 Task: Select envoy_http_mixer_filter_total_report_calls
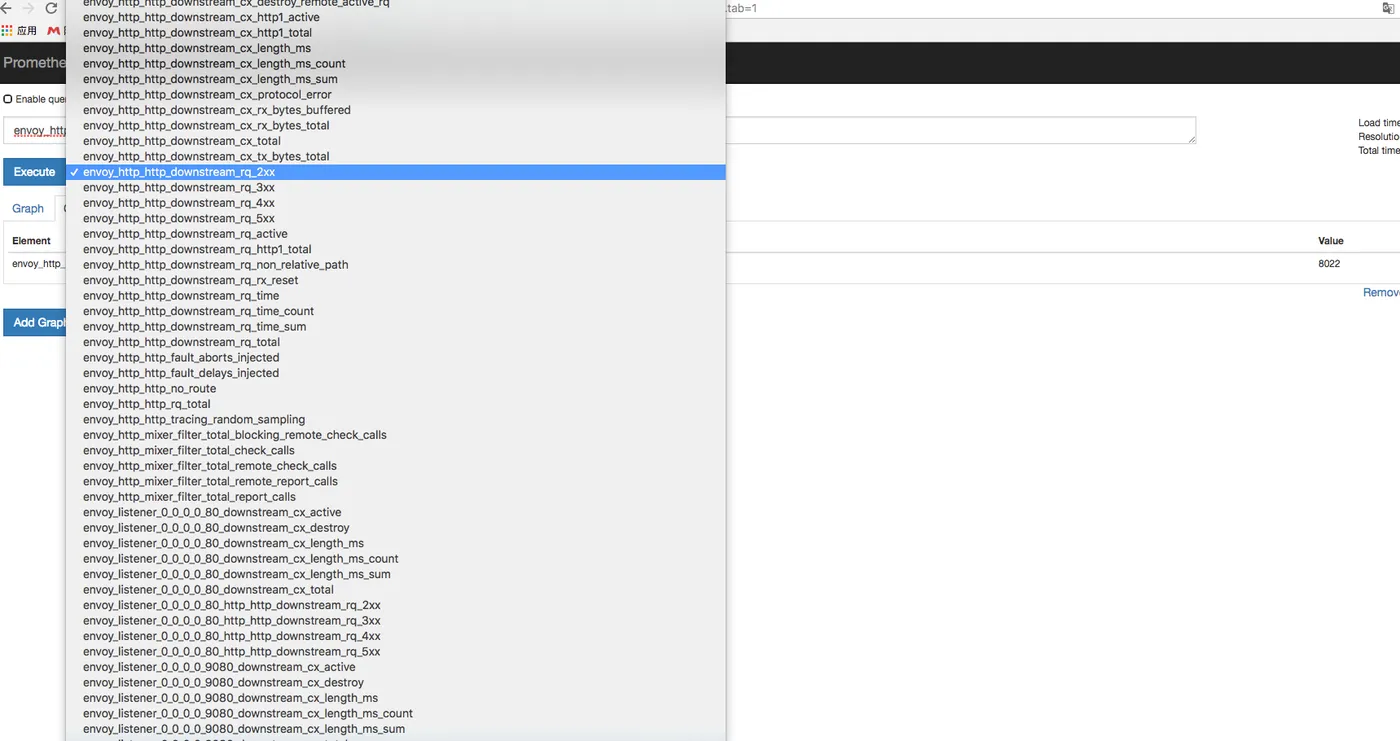(x=396, y=497)
